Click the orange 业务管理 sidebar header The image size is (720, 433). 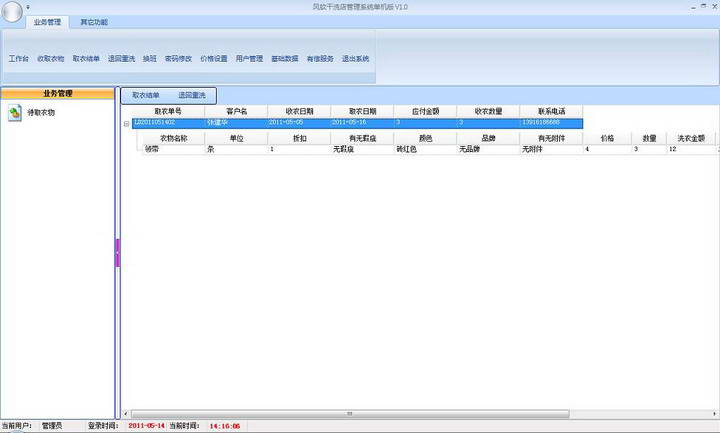point(57,94)
